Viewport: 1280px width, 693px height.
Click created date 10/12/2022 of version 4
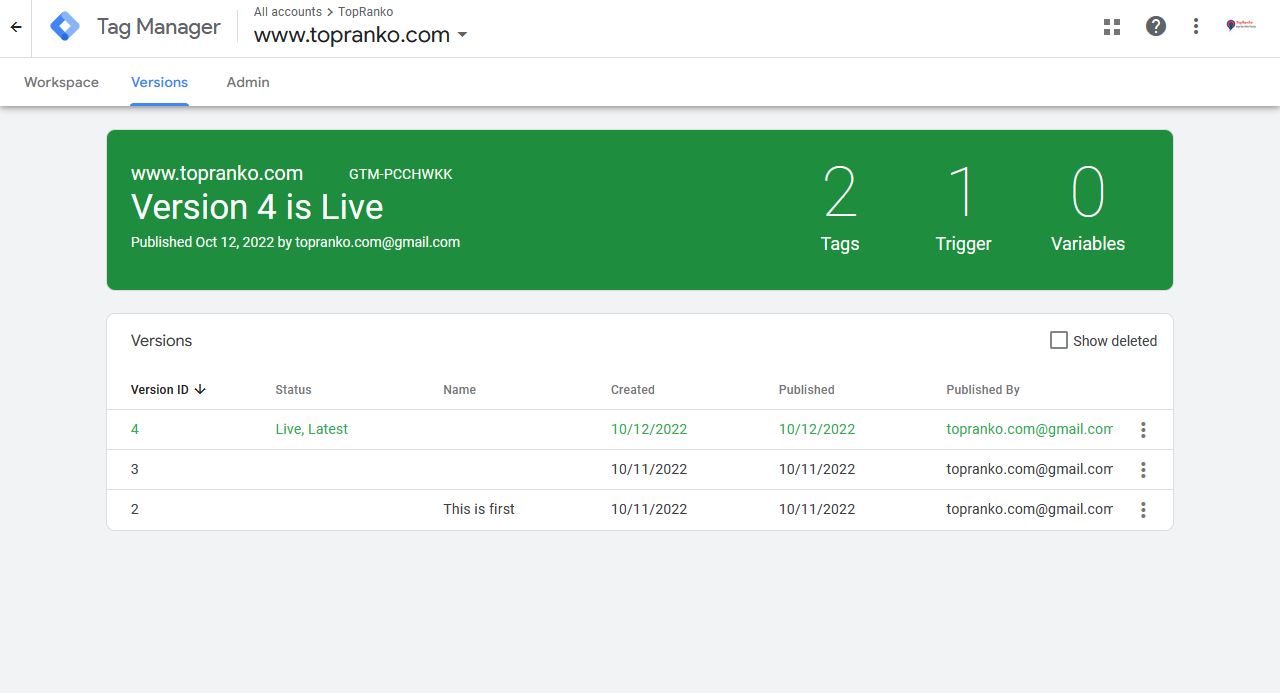click(x=649, y=429)
